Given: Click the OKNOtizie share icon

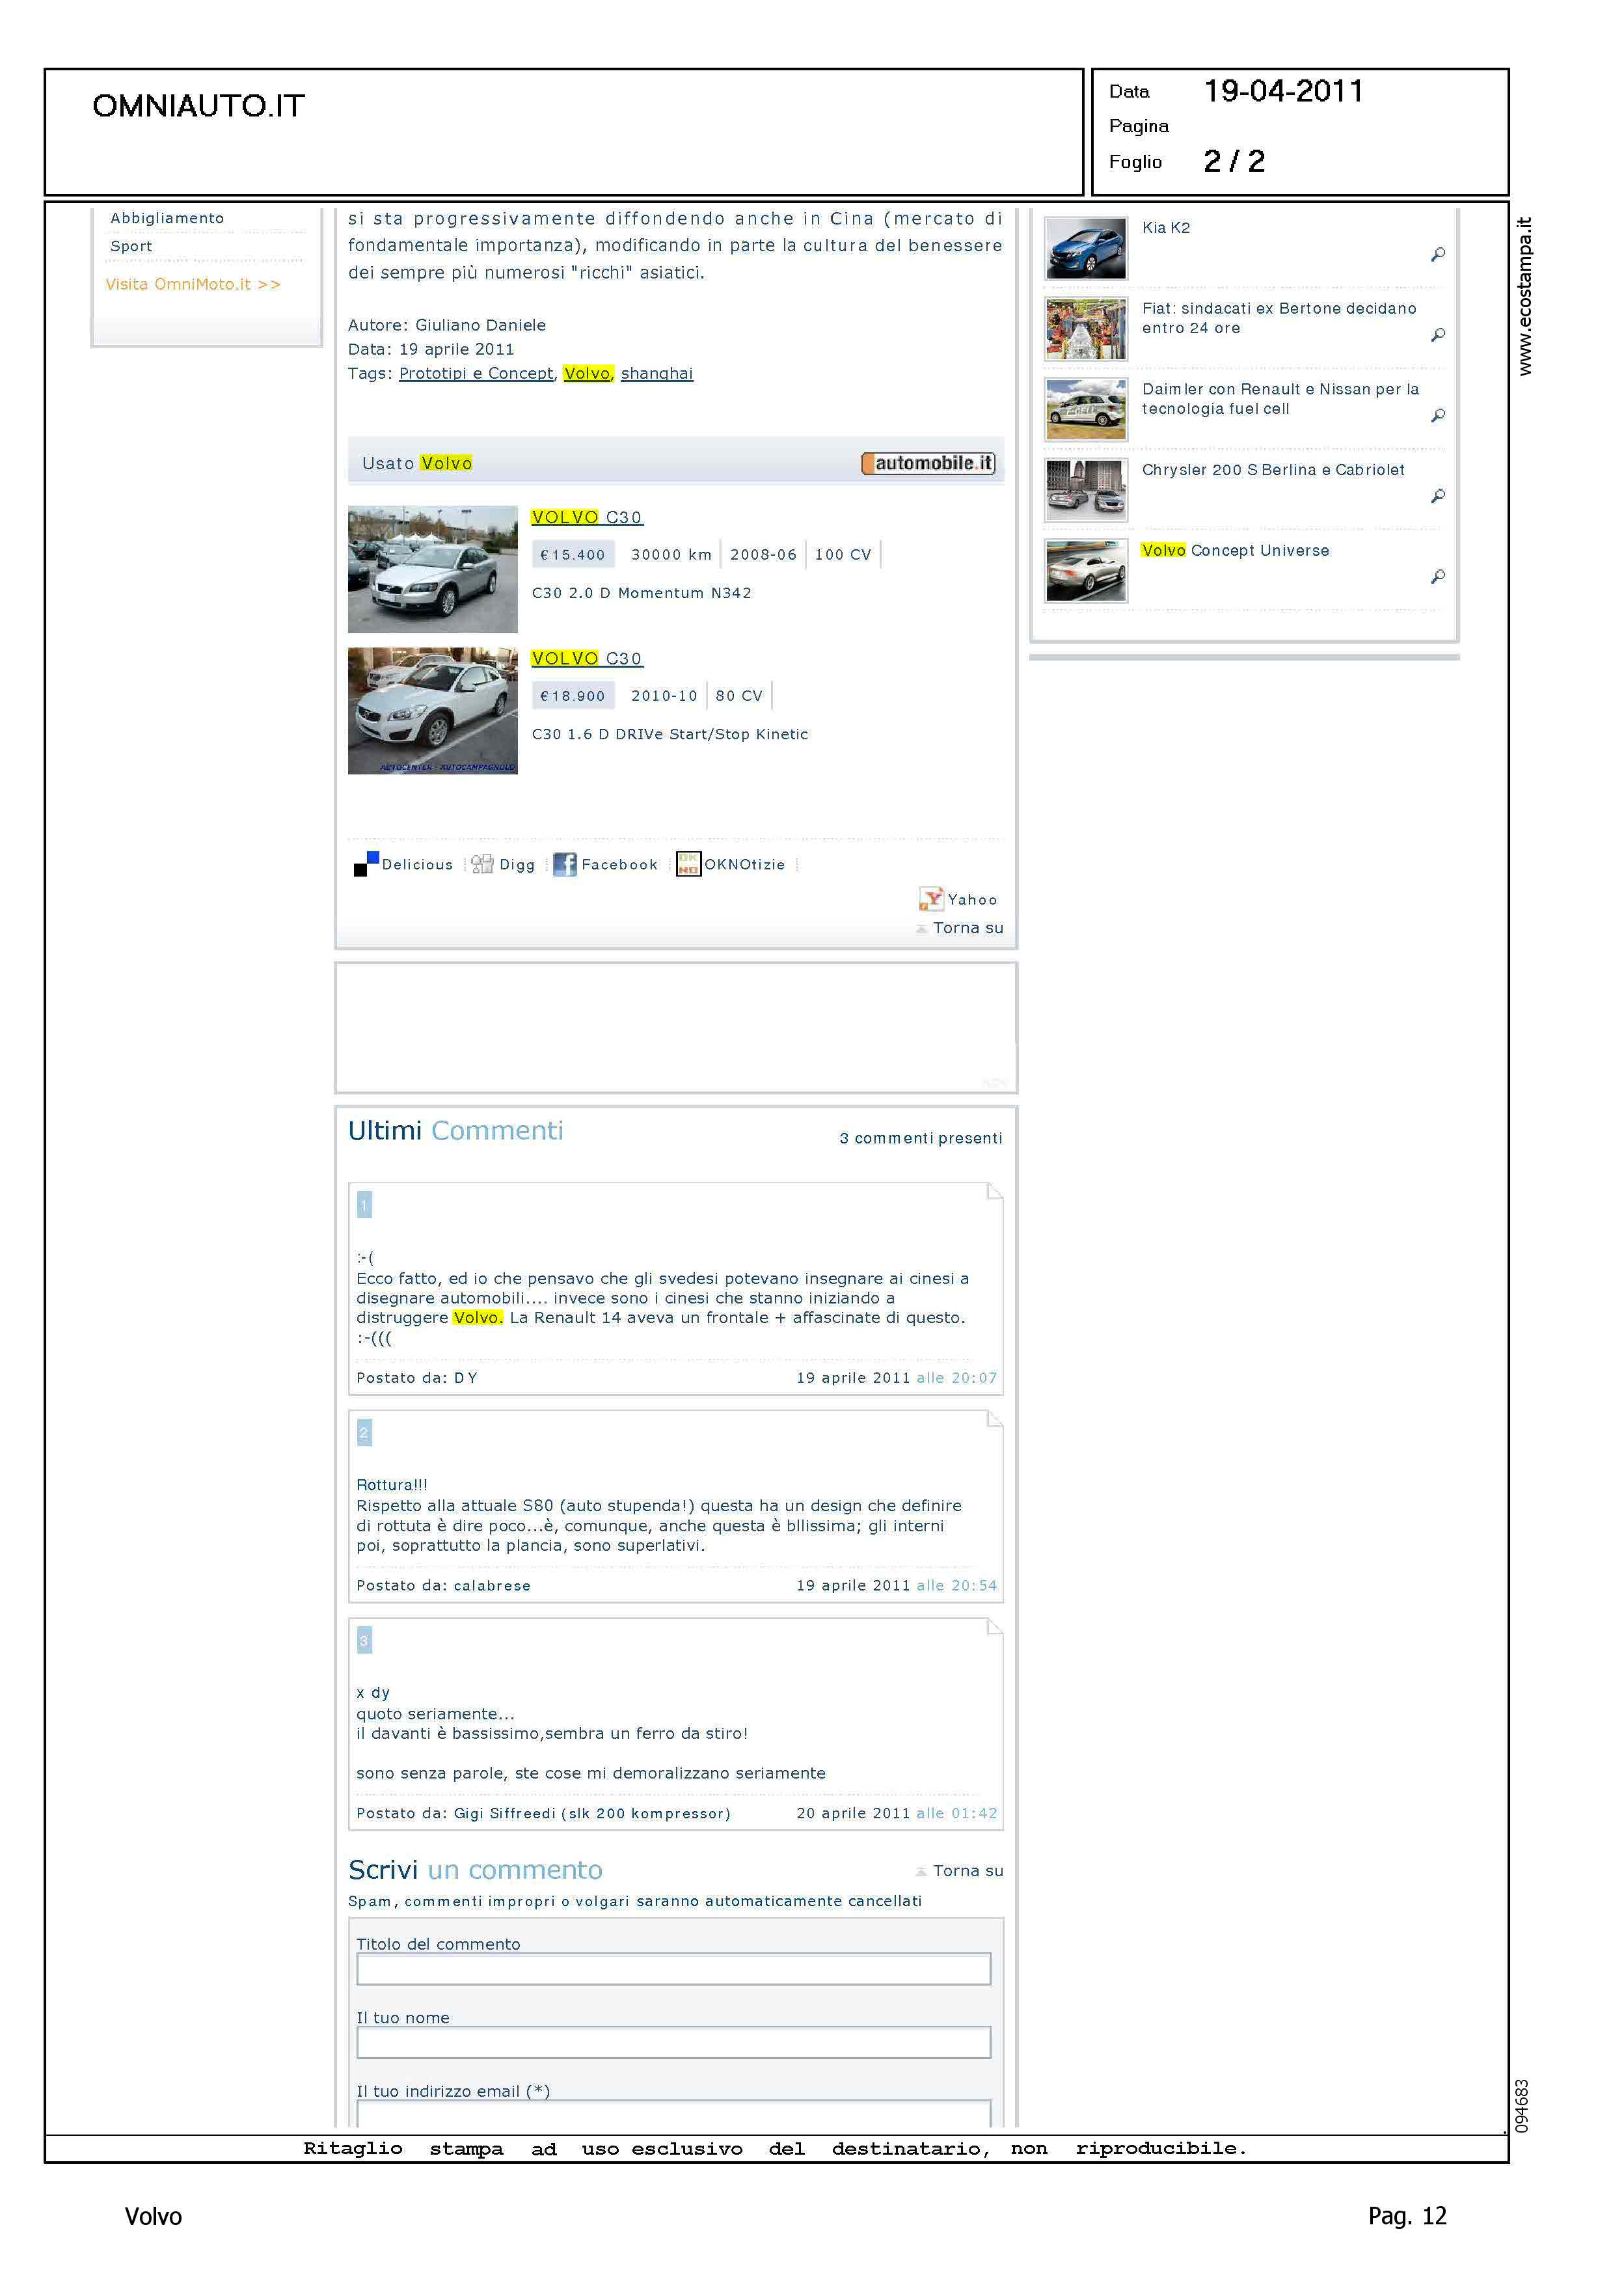Looking at the screenshot, I should tap(688, 864).
